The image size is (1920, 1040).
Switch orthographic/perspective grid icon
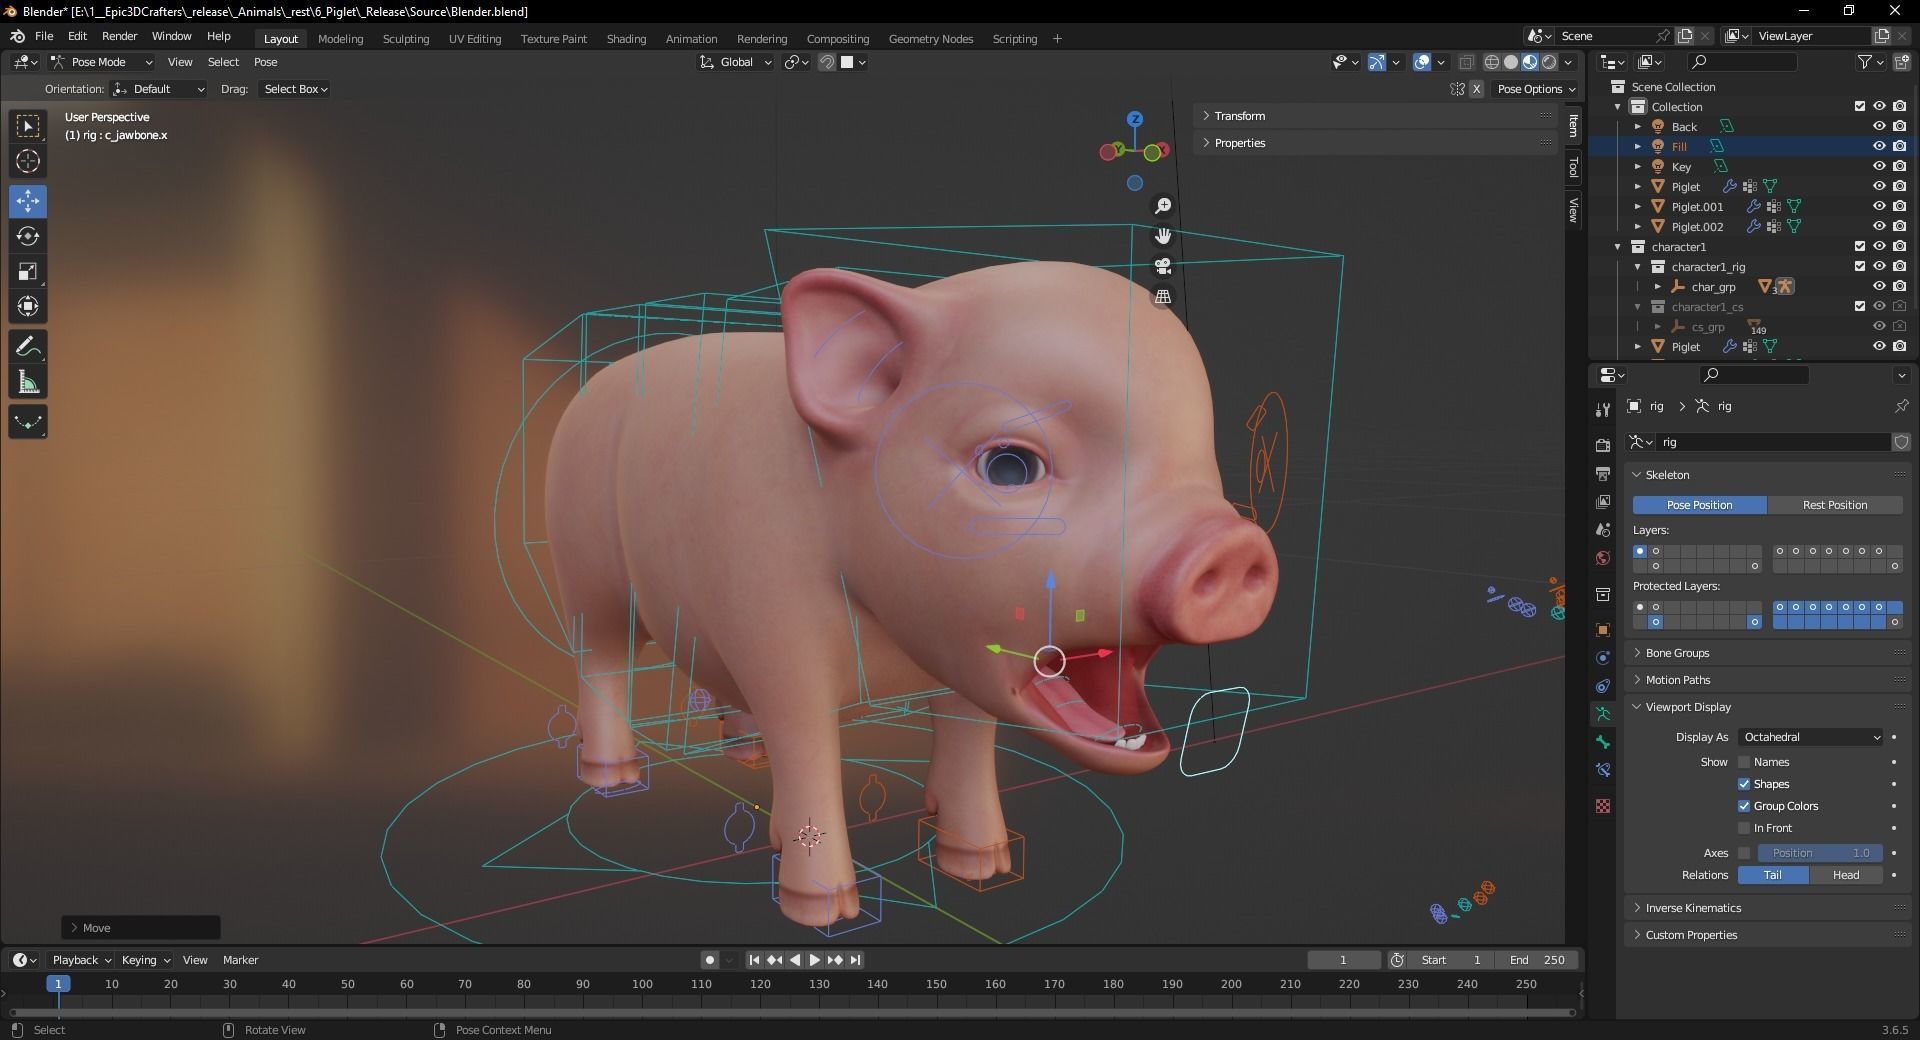coord(1163,297)
